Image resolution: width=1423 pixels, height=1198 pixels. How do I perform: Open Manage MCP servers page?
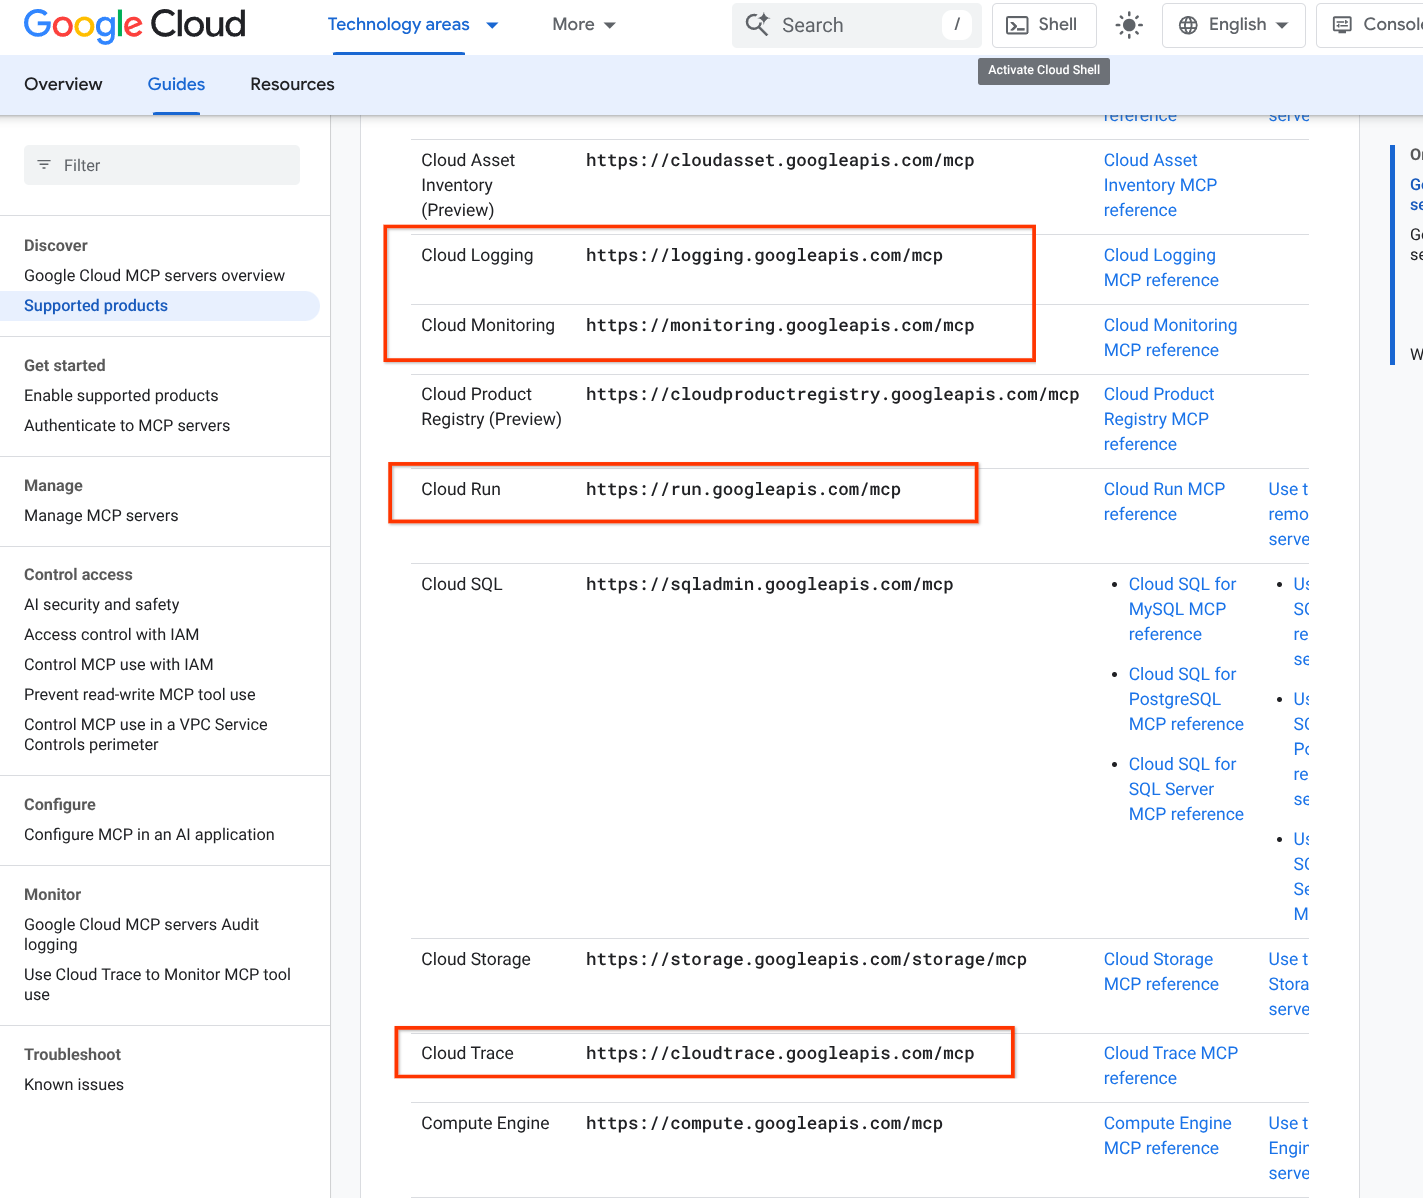[101, 515]
